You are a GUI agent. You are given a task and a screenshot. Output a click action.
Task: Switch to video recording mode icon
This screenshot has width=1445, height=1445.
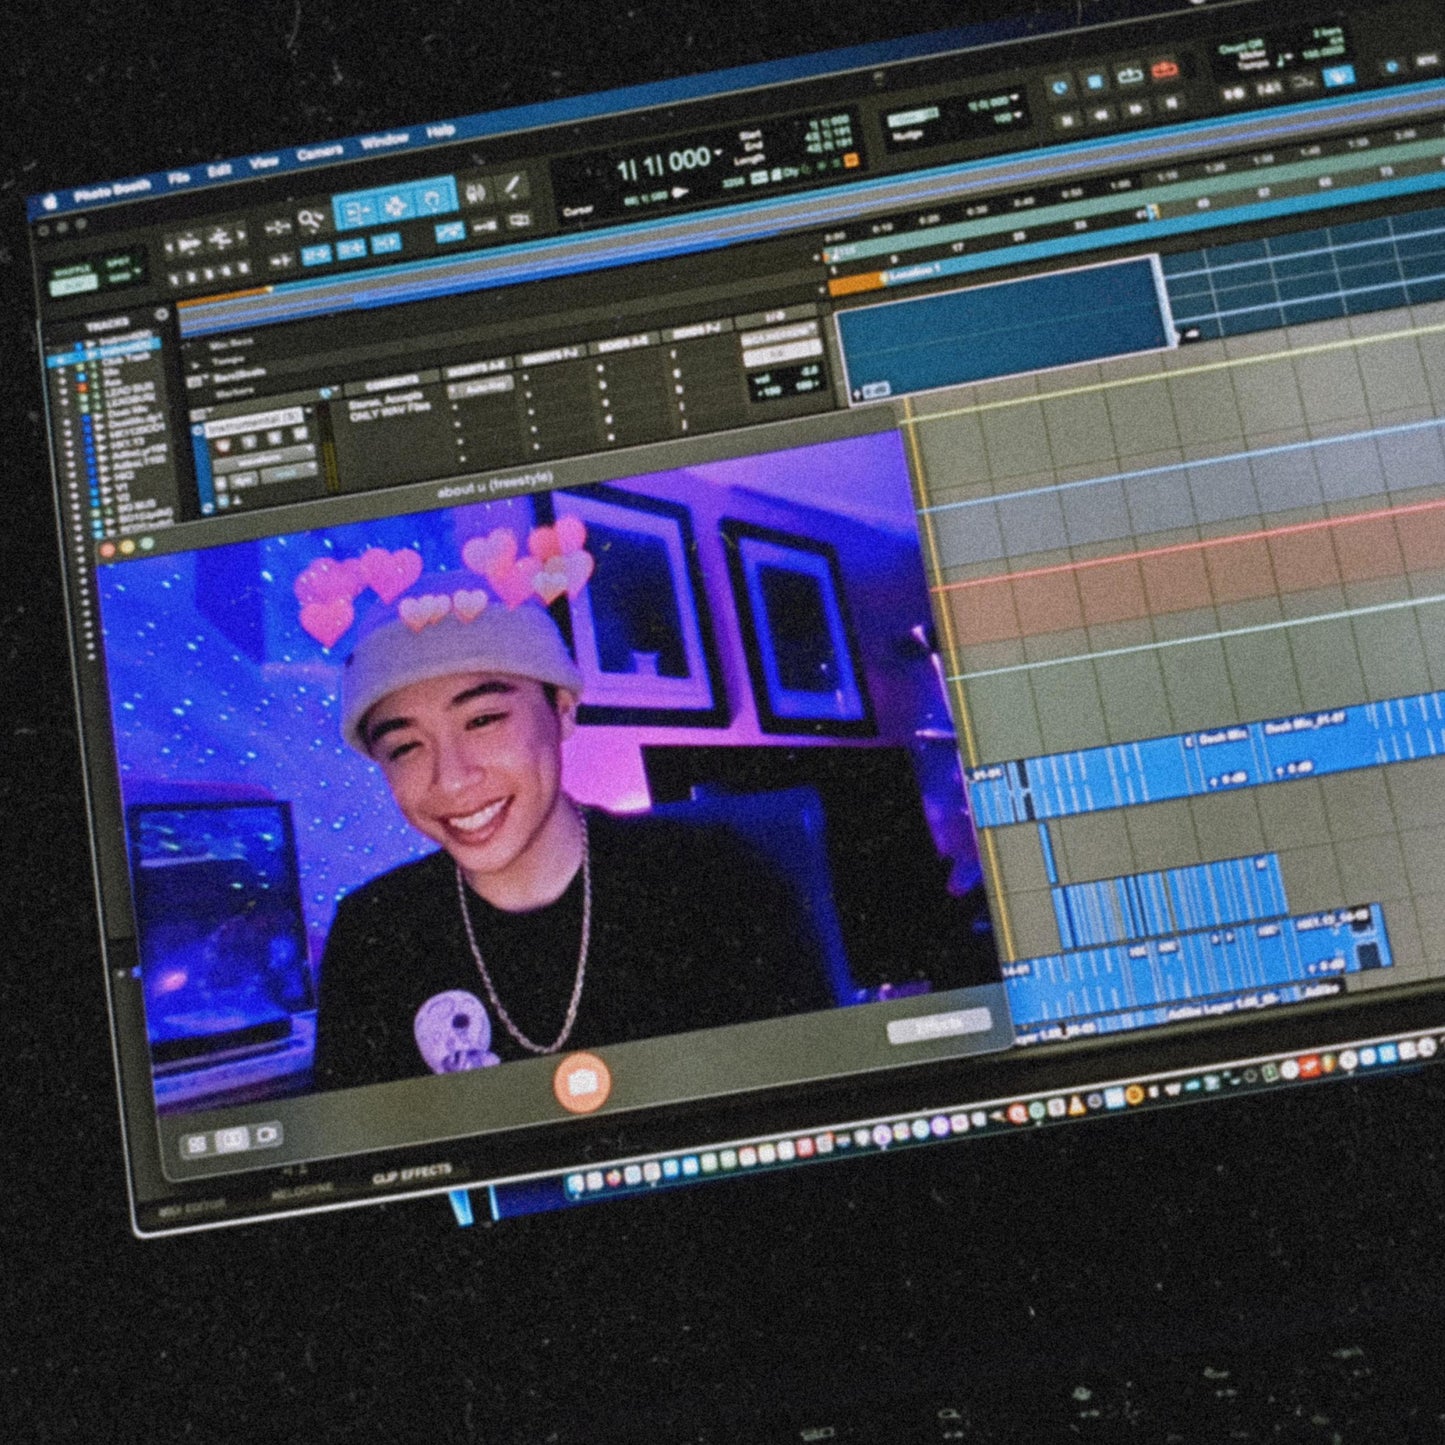click(267, 1136)
